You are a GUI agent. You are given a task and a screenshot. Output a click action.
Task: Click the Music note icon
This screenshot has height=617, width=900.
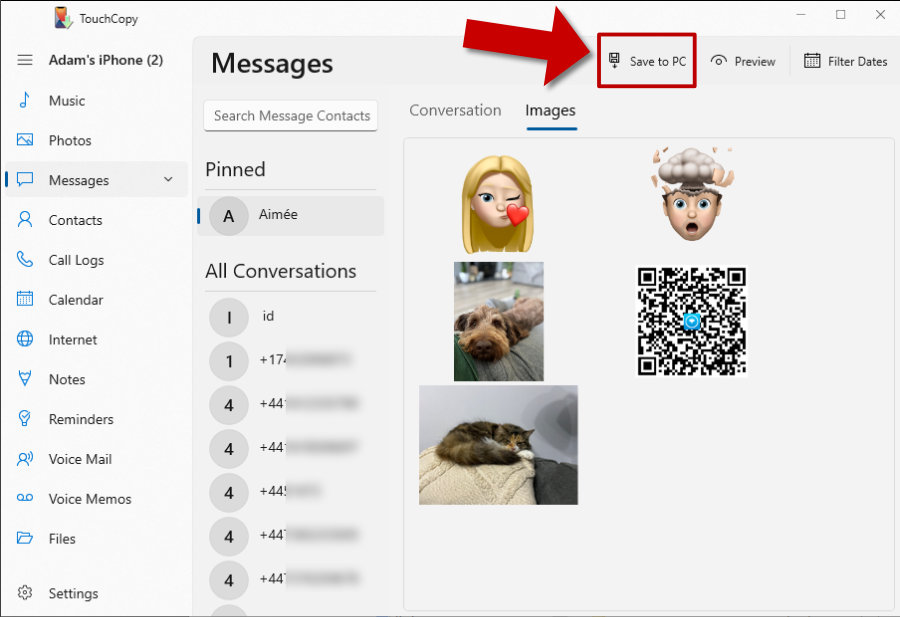click(24, 100)
